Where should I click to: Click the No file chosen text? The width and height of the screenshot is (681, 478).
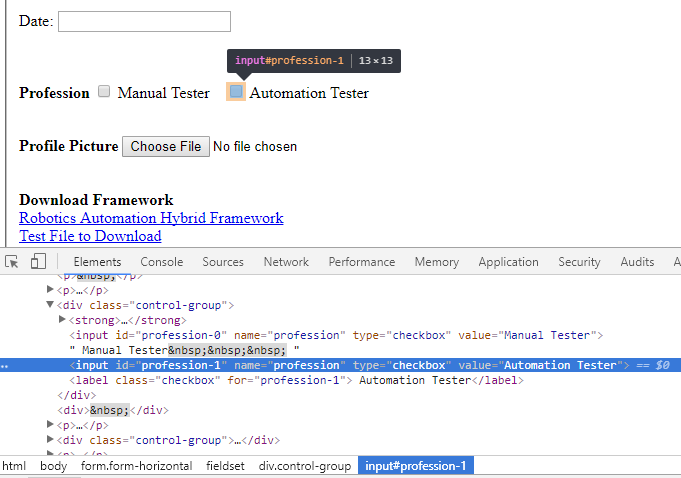click(x=255, y=147)
